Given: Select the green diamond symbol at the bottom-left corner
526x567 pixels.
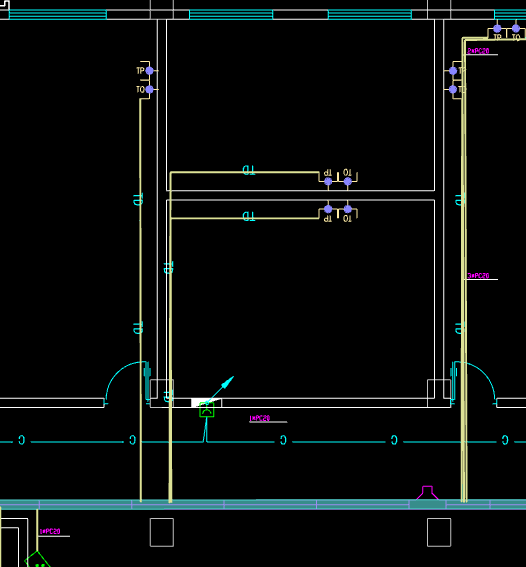Looking at the screenshot, I should [37, 559].
